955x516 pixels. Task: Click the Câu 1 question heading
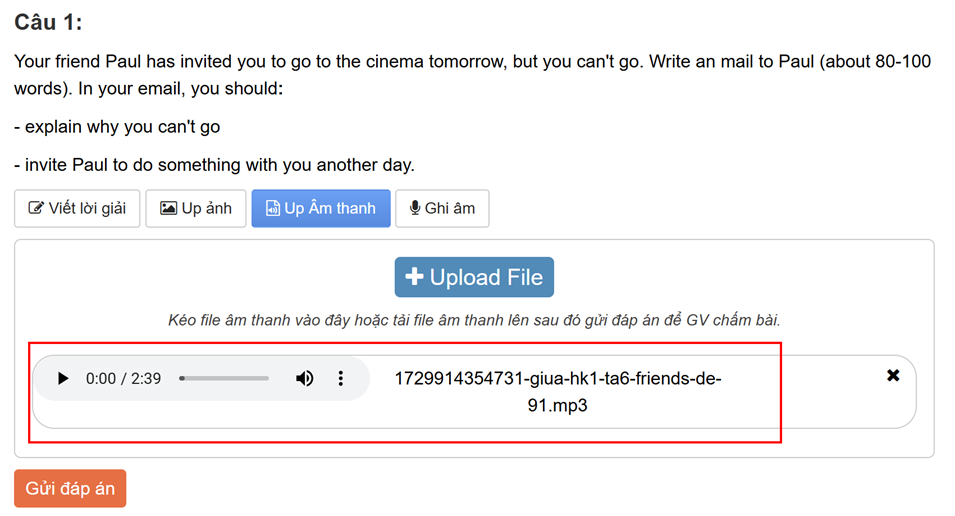pos(49,23)
